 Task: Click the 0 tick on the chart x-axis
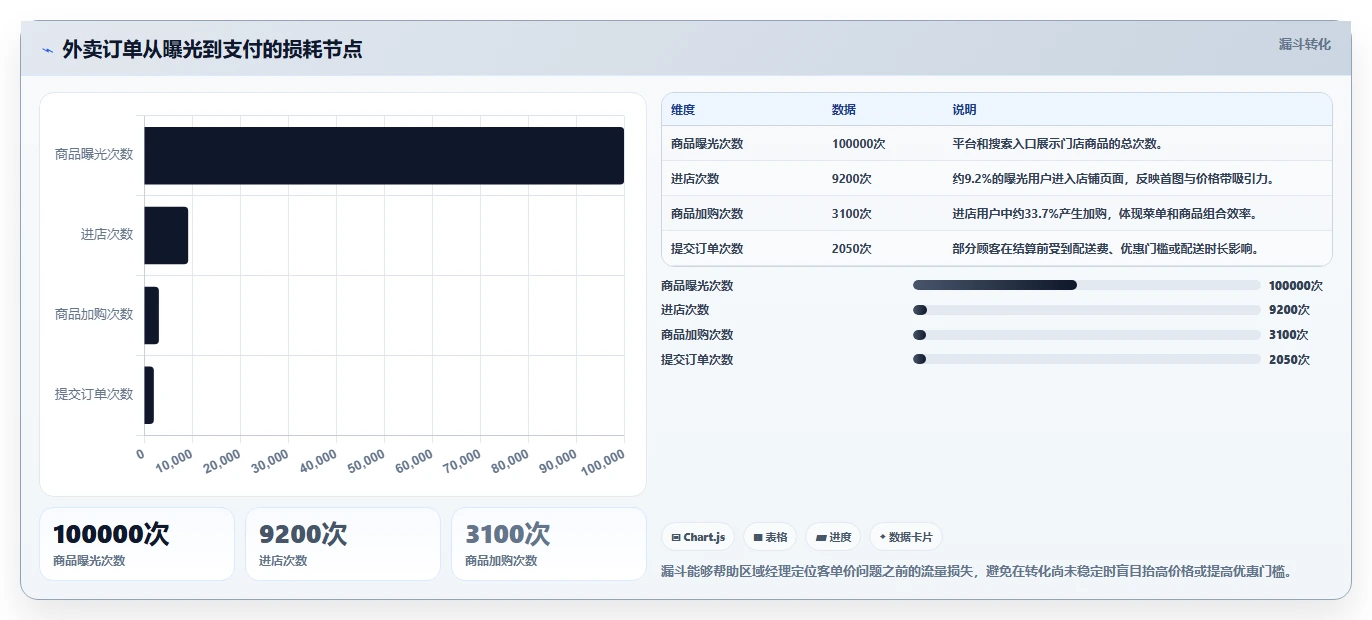[x=141, y=454]
